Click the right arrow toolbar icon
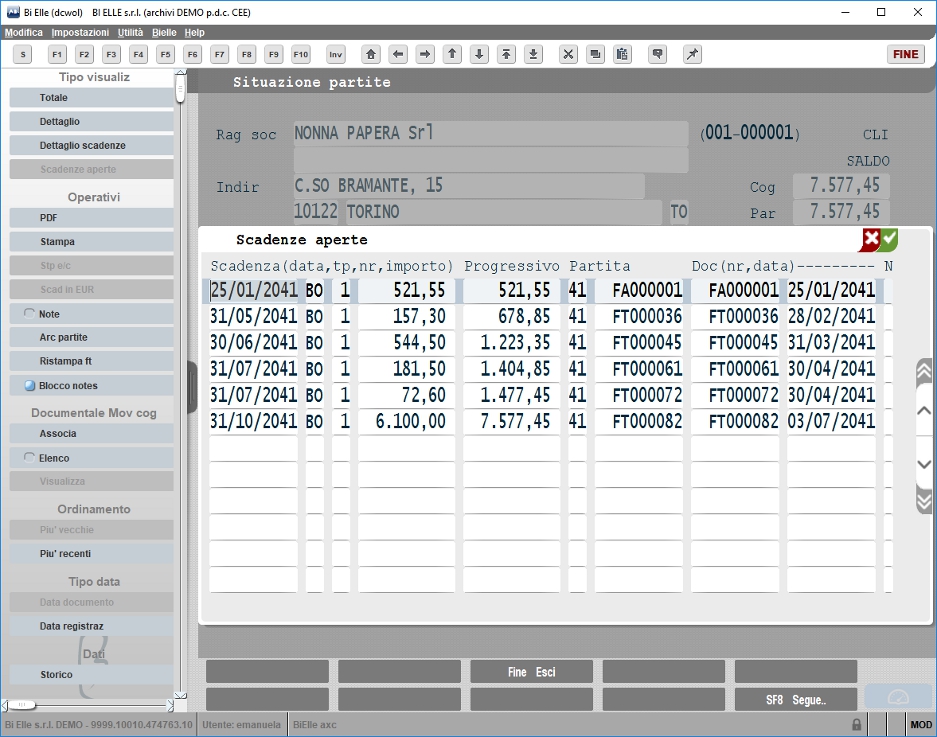Screen dimensions: 937x737 click(425, 54)
